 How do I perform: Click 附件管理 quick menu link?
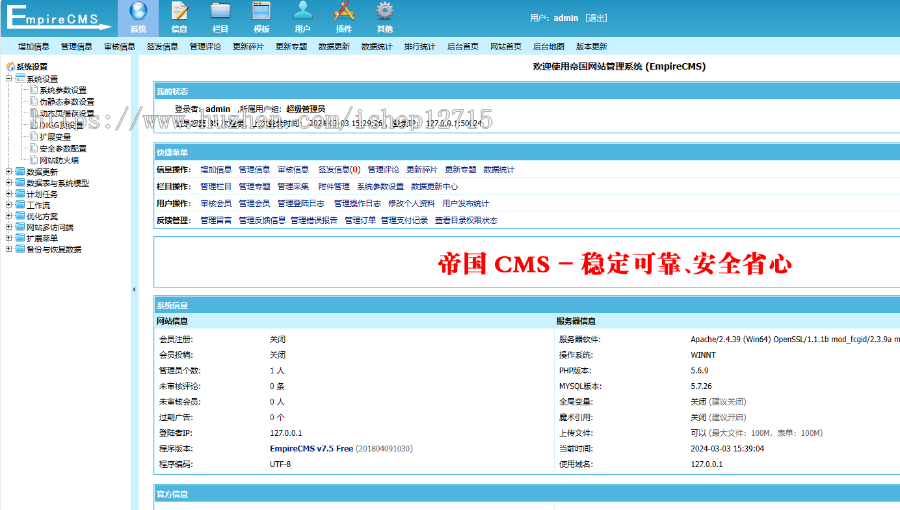(334, 186)
